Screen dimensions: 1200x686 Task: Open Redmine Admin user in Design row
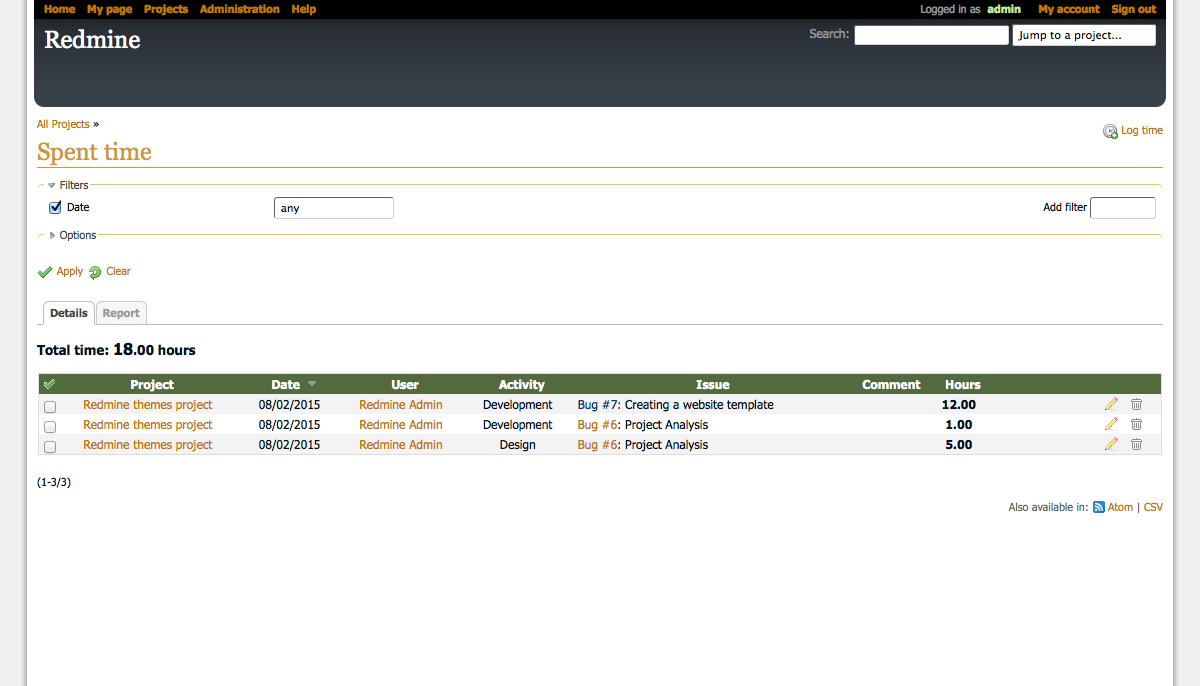401,445
